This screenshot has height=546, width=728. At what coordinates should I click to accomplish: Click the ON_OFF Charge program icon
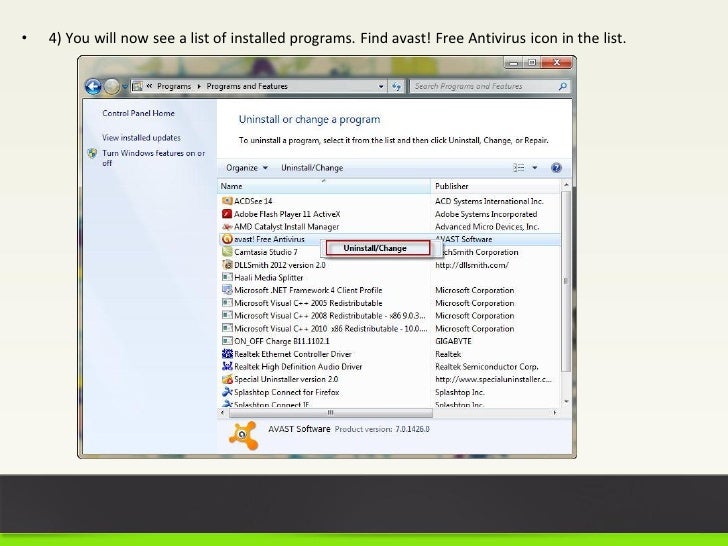tap(227, 341)
